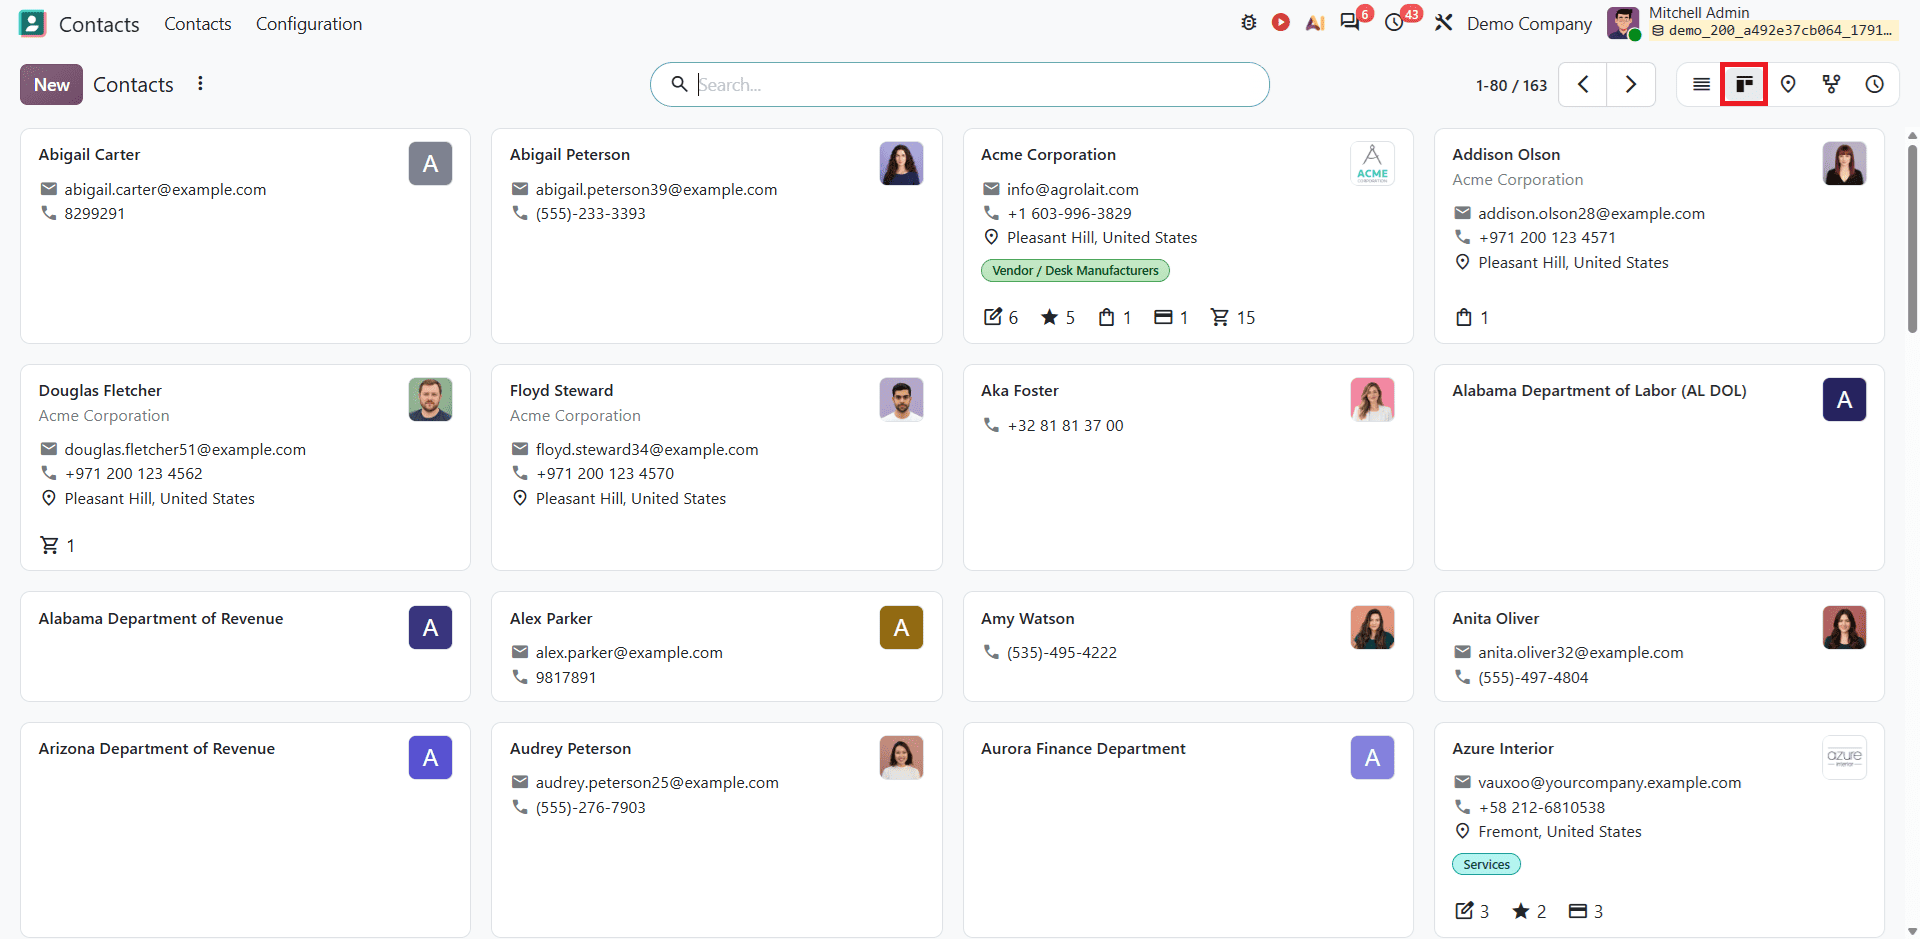This screenshot has height=940, width=1920.
Task: Click Fremont, United States address
Action: (x=1559, y=831)
